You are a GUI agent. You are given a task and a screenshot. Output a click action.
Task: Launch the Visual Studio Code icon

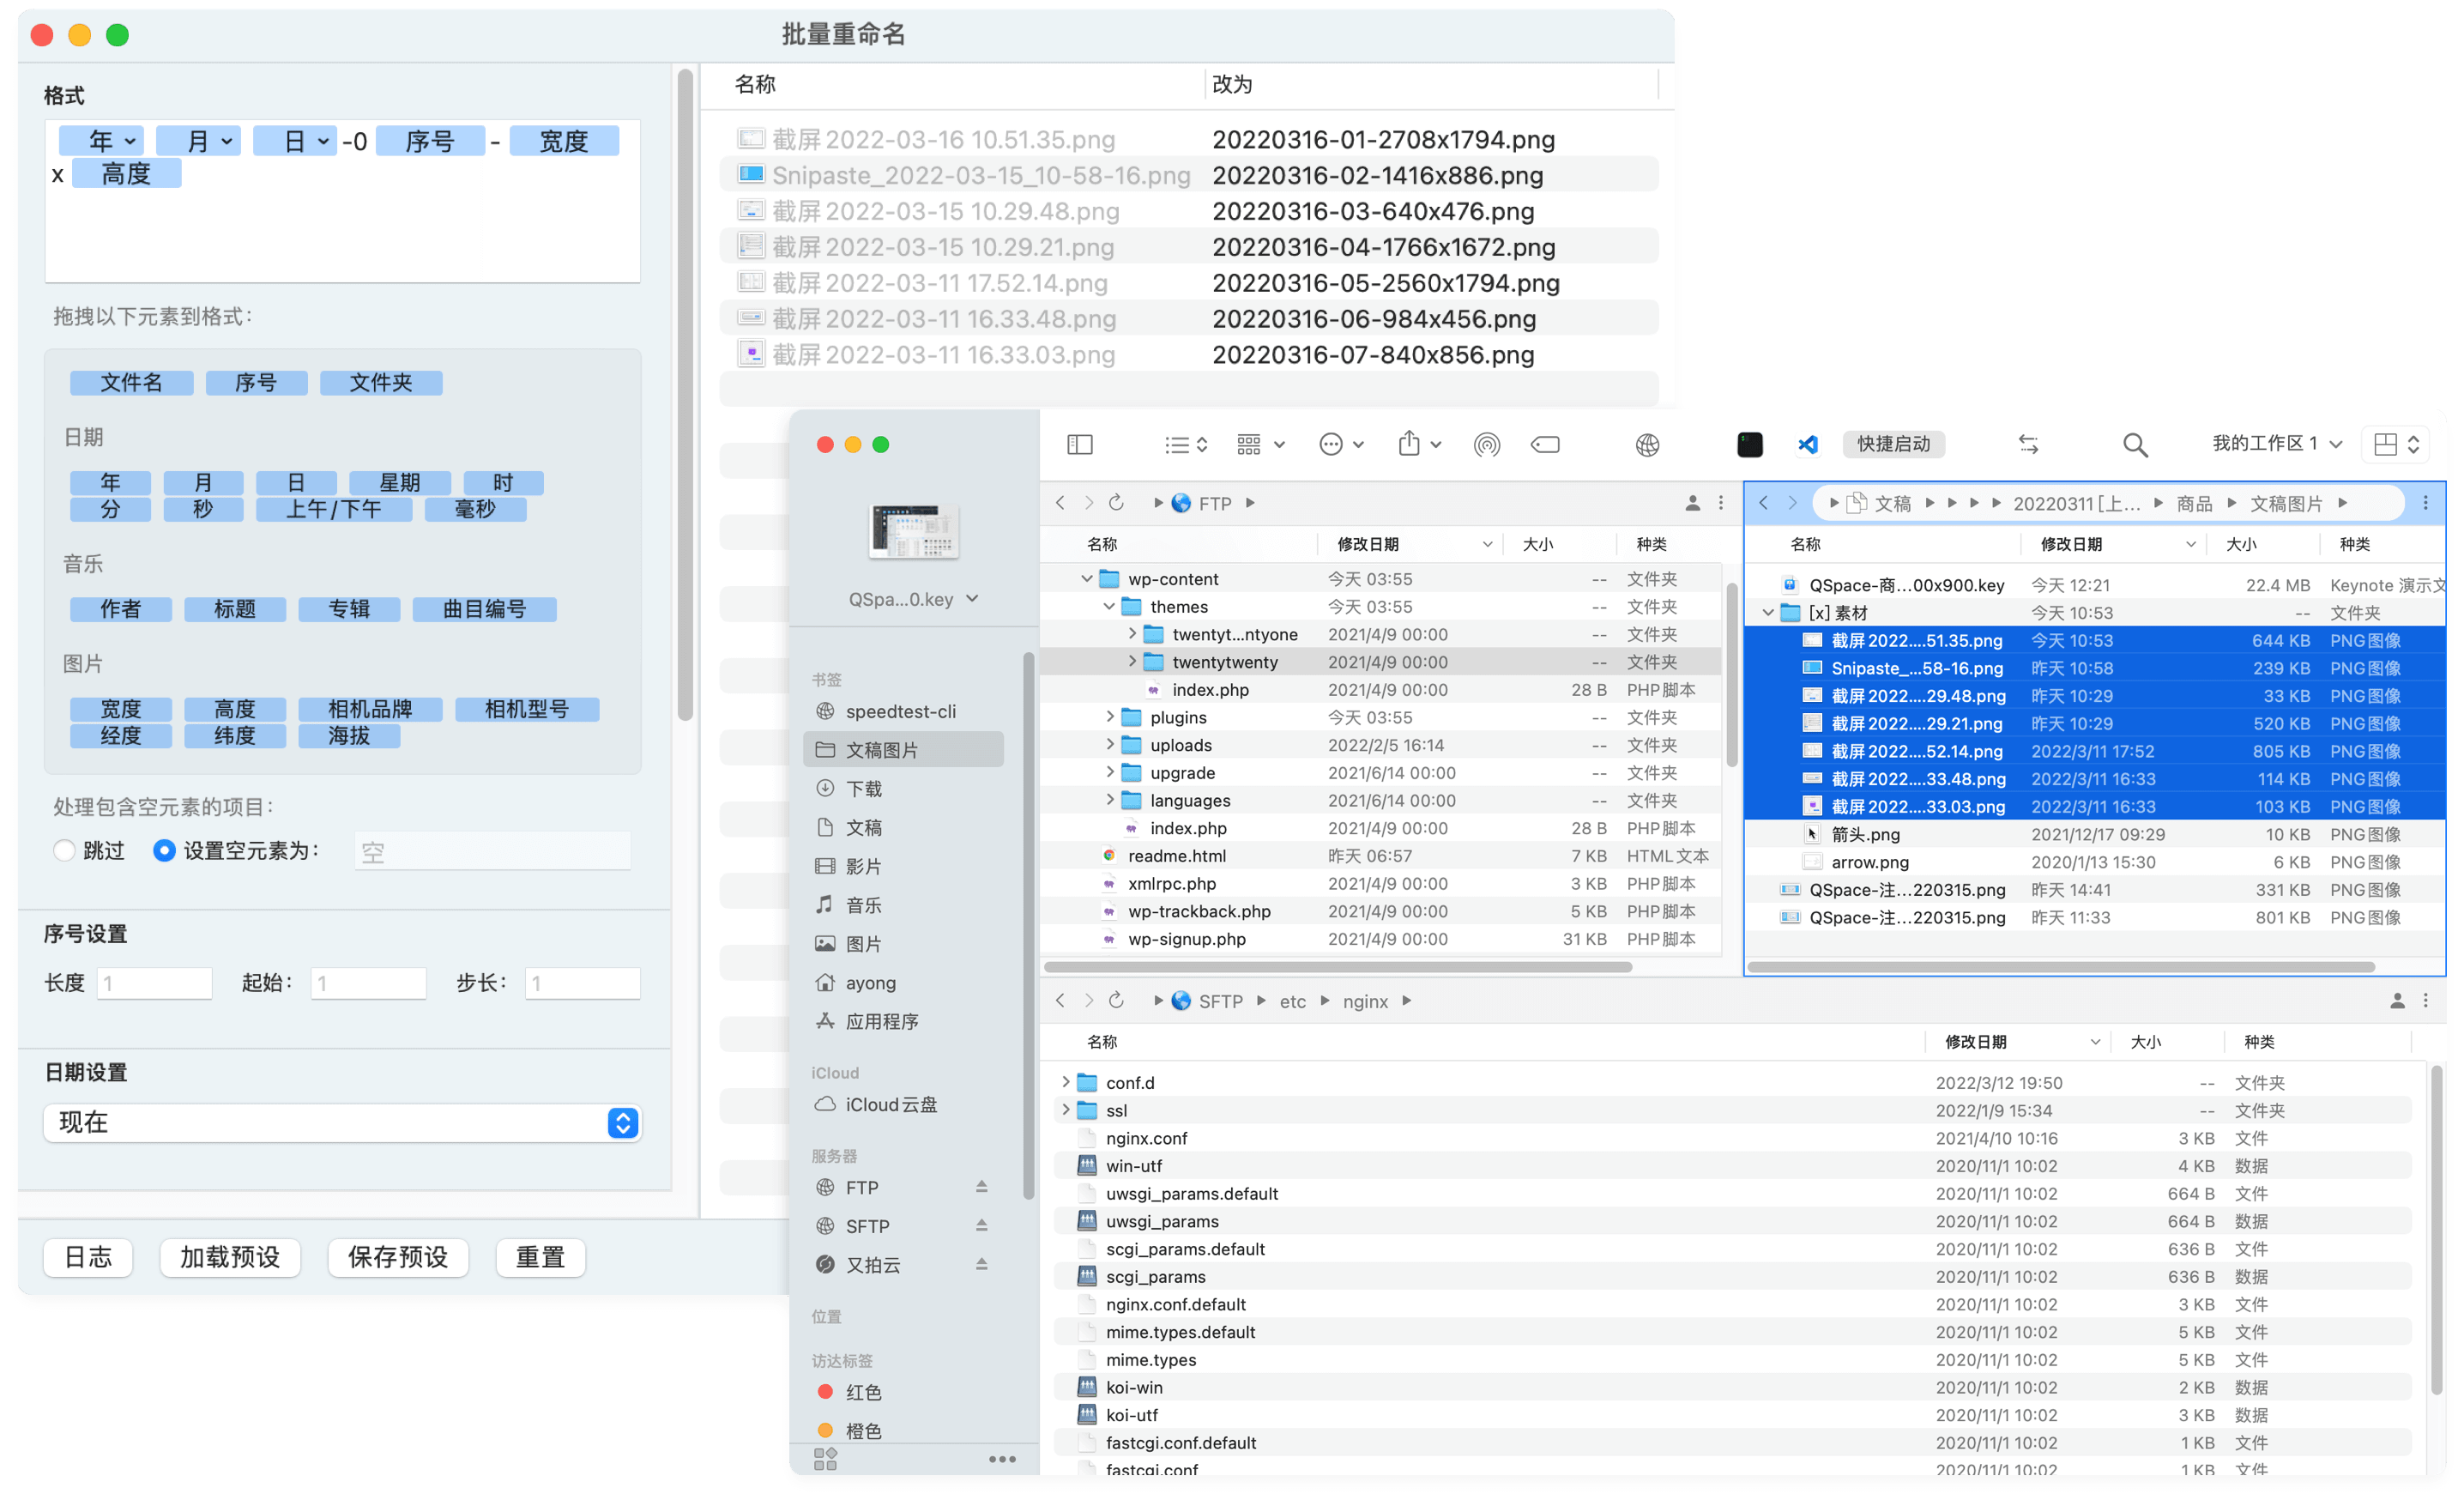pos(1807,444)
